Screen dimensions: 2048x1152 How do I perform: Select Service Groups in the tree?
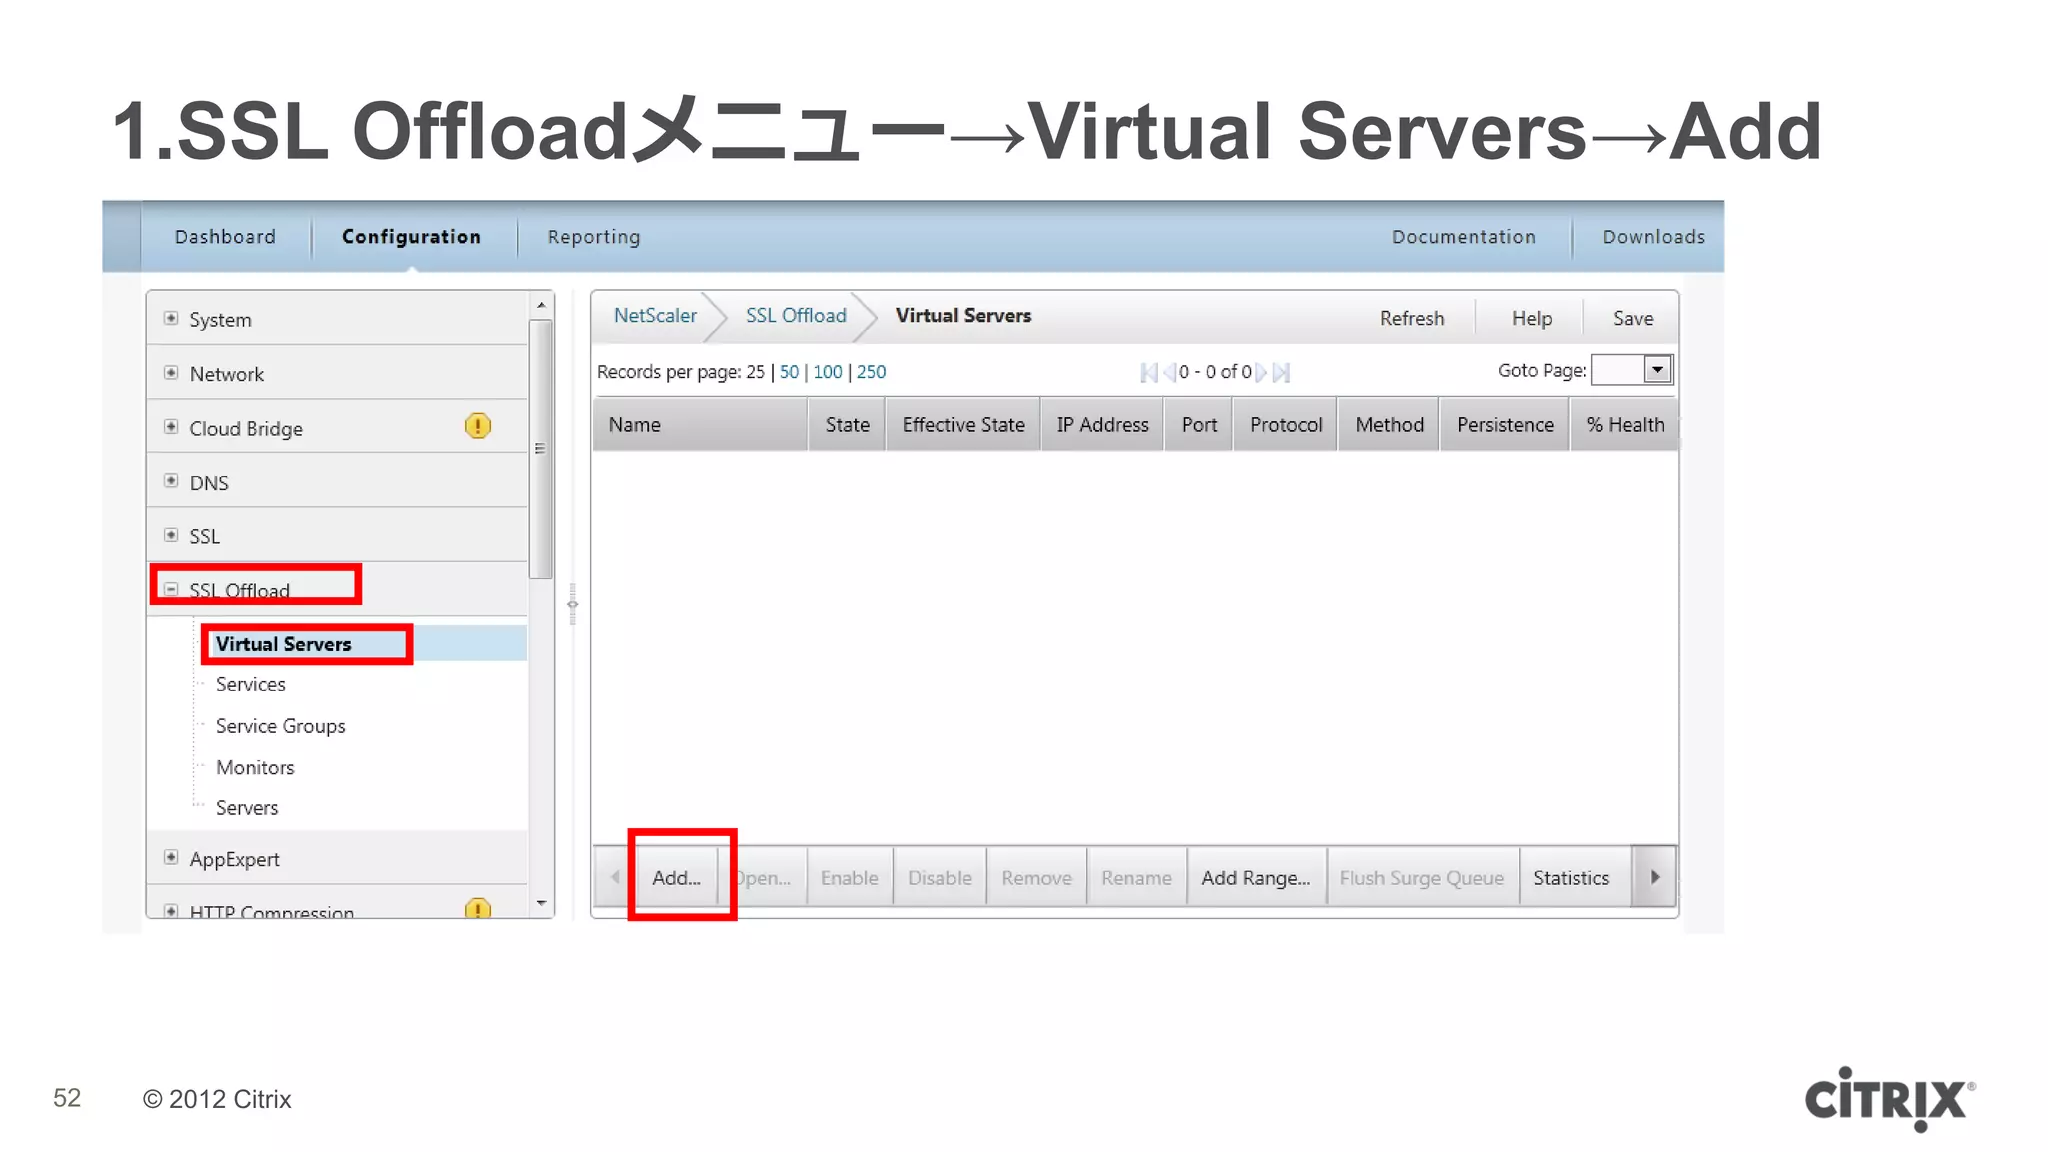coord(281,726)
